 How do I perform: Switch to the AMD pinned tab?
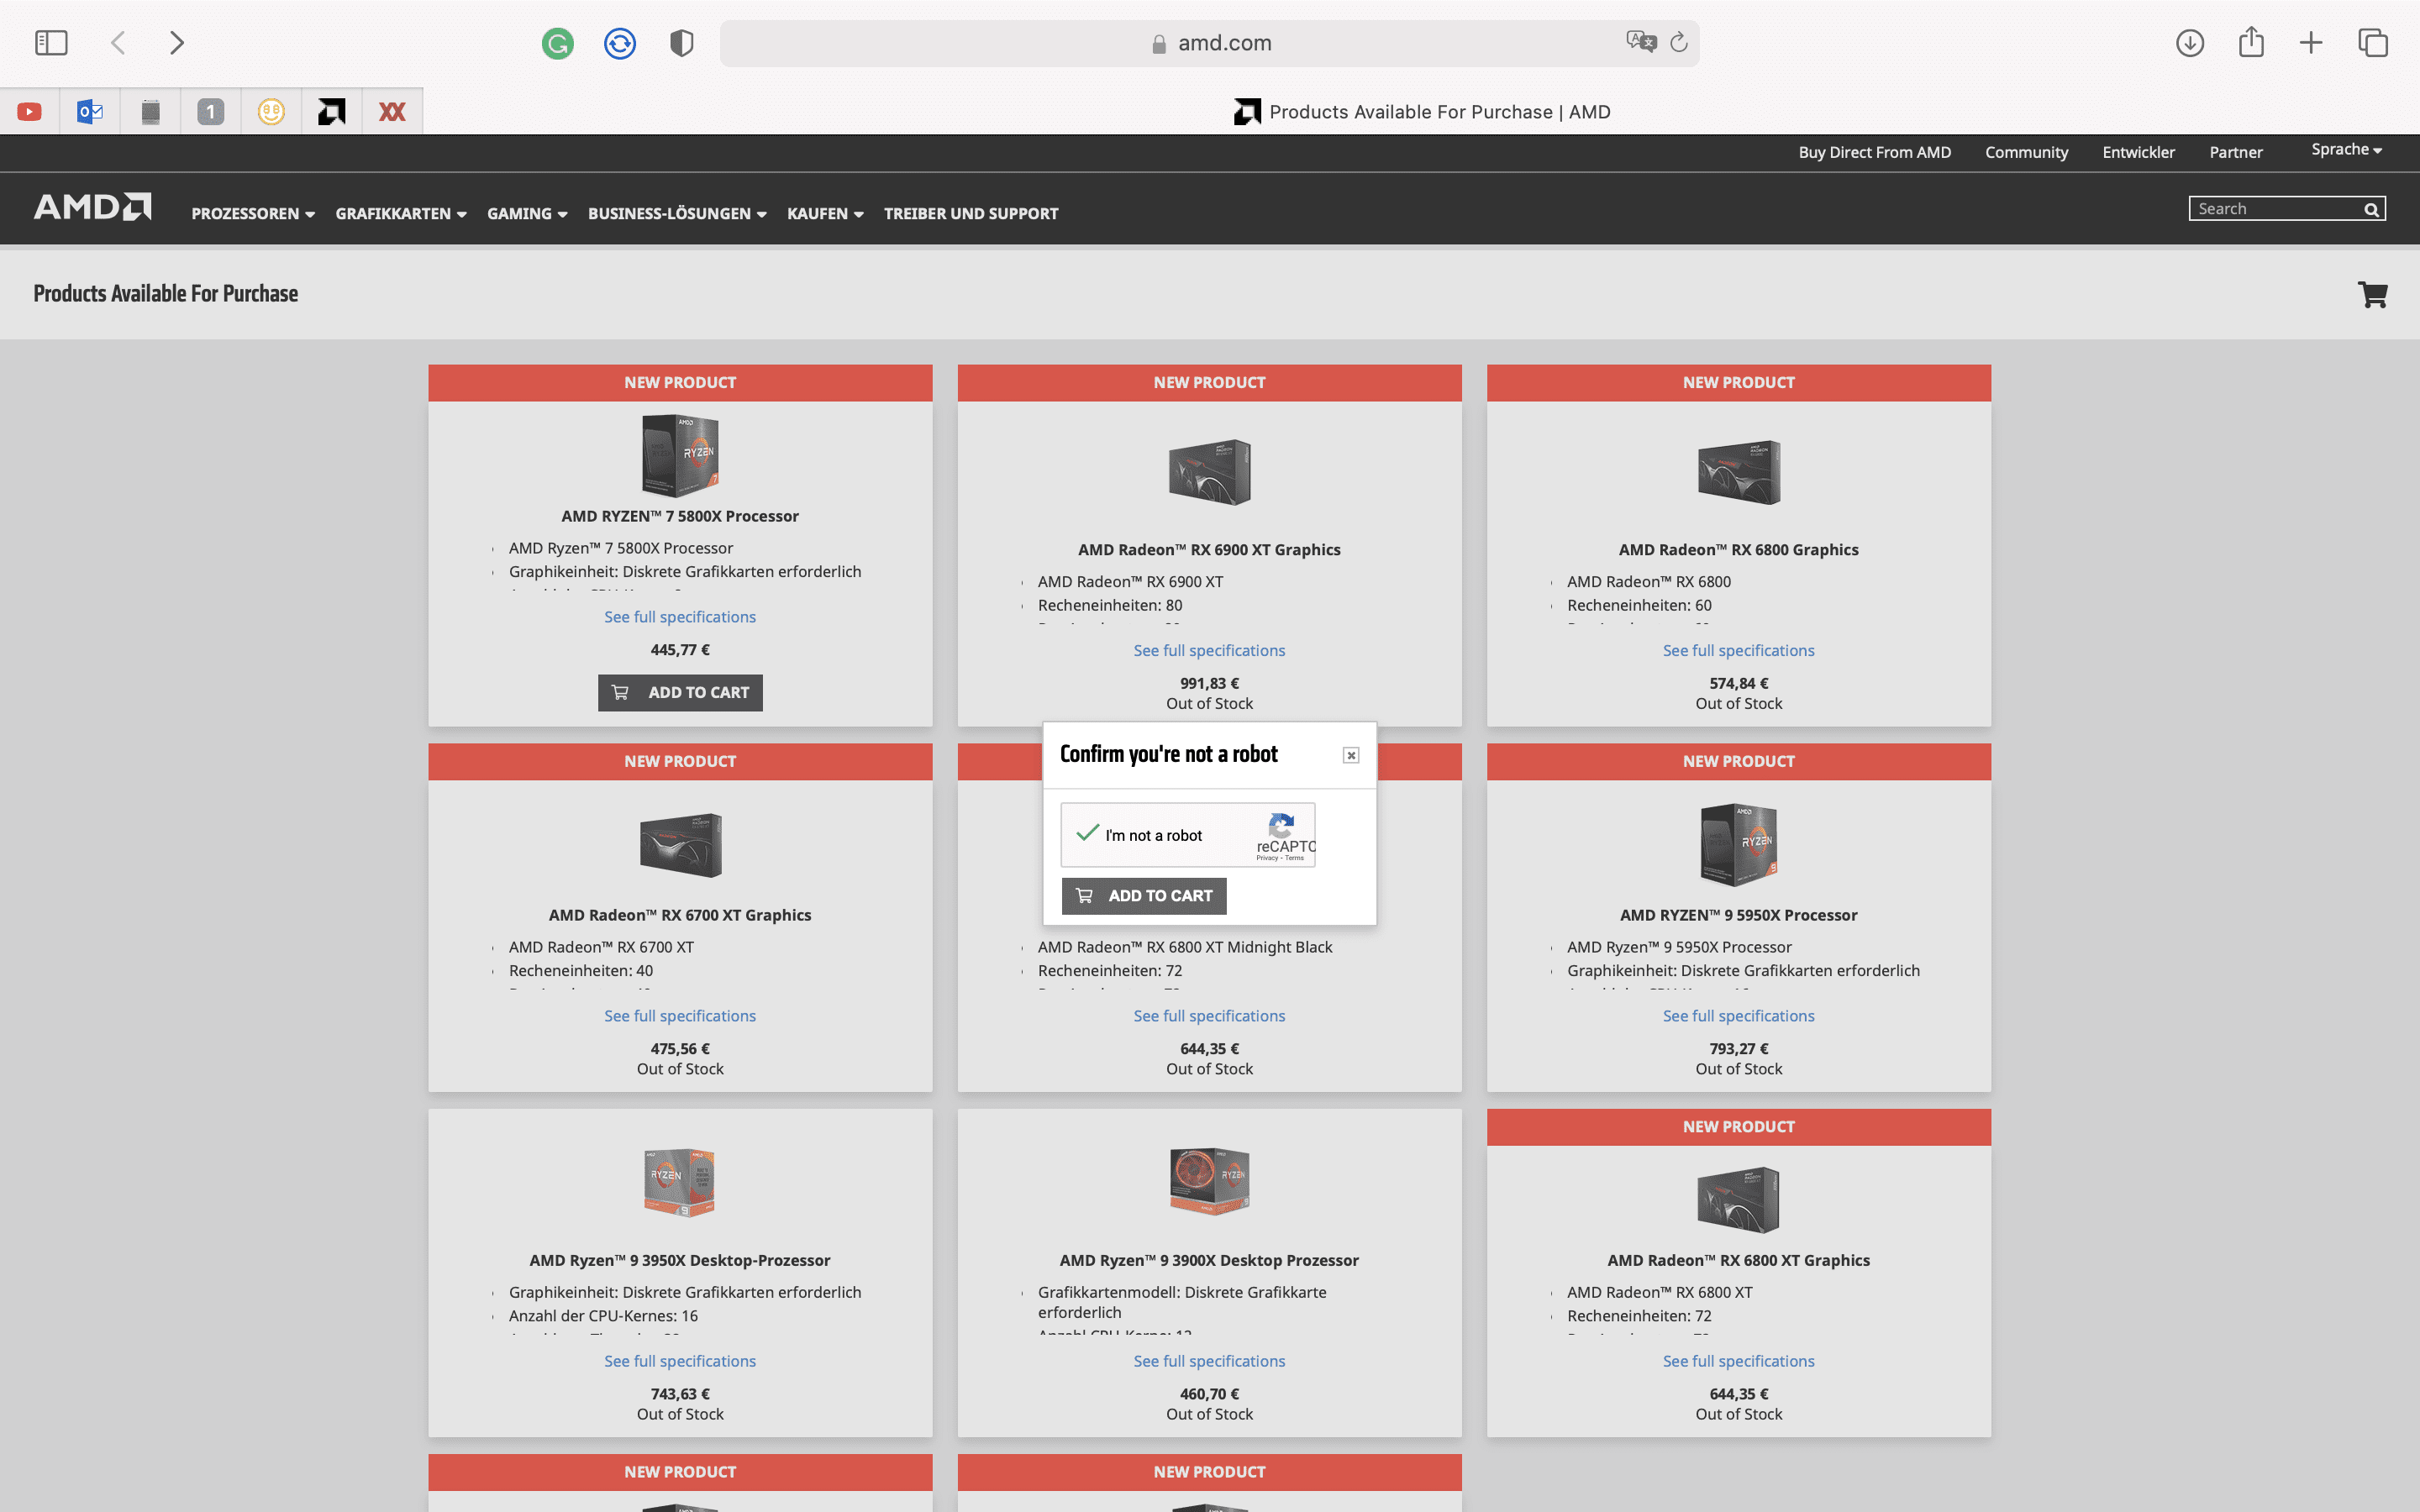331,112
